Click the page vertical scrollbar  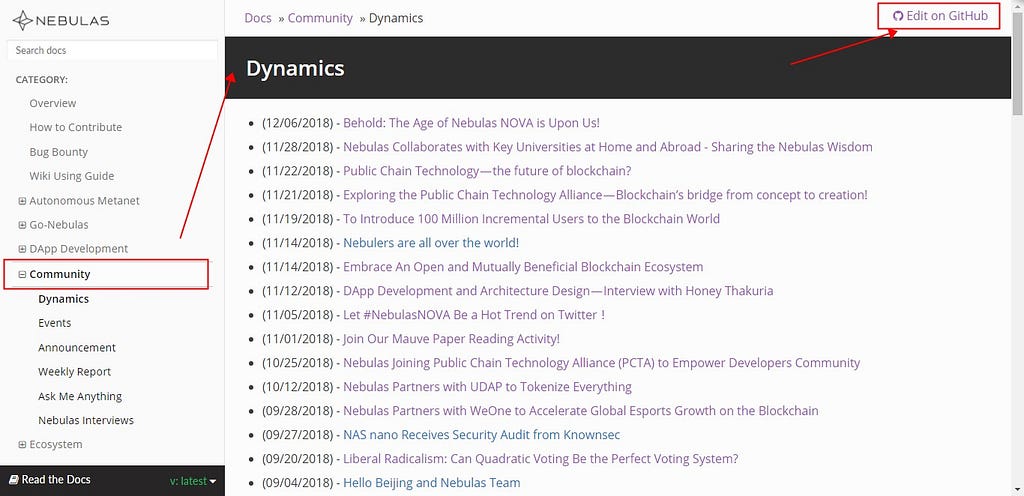tap(1017, 250)
